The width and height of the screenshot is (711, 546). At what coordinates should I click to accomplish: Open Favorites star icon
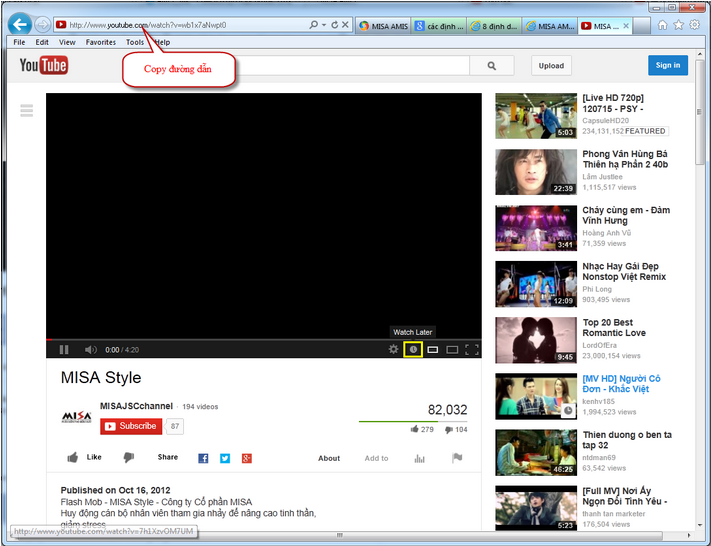(x=678, y=25)
